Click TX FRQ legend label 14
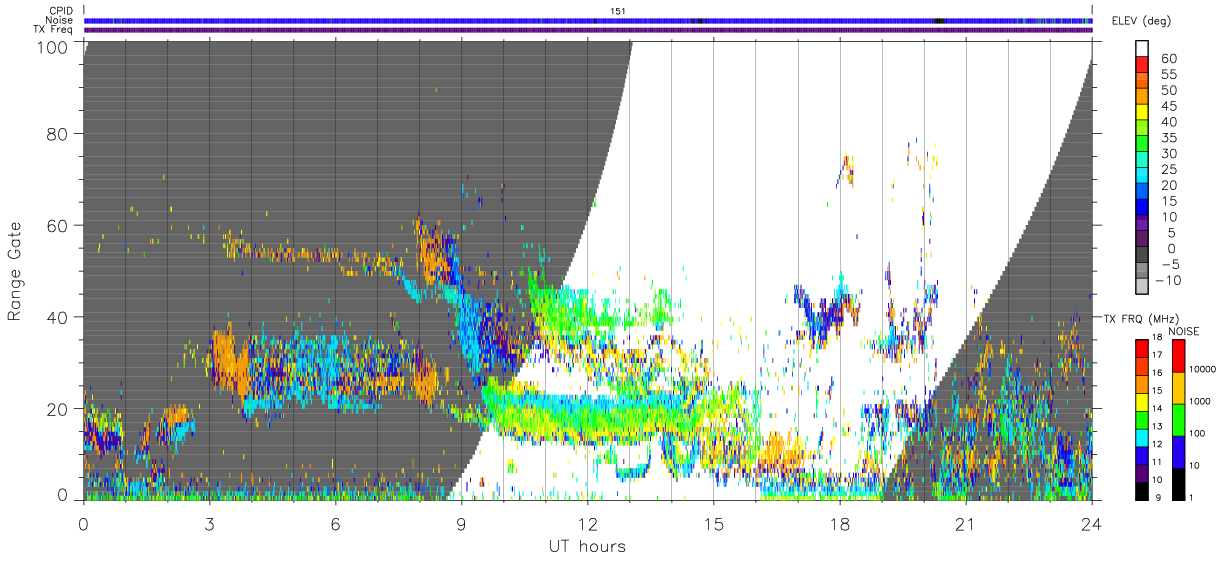Image resolution: width=1228 pixels, height=567 pixels. pos(1157,408)
